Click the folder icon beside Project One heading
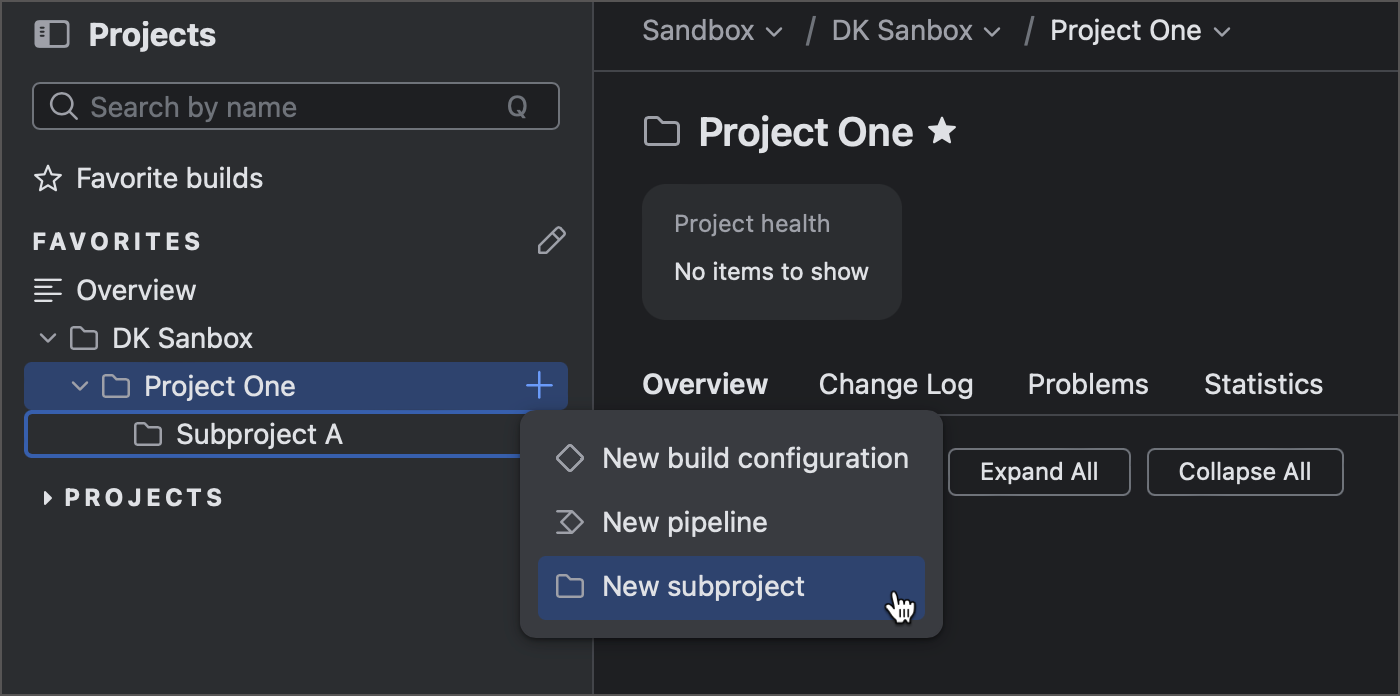The width and height of the screenshot is (1400, 696). click(x=661, y=131)
